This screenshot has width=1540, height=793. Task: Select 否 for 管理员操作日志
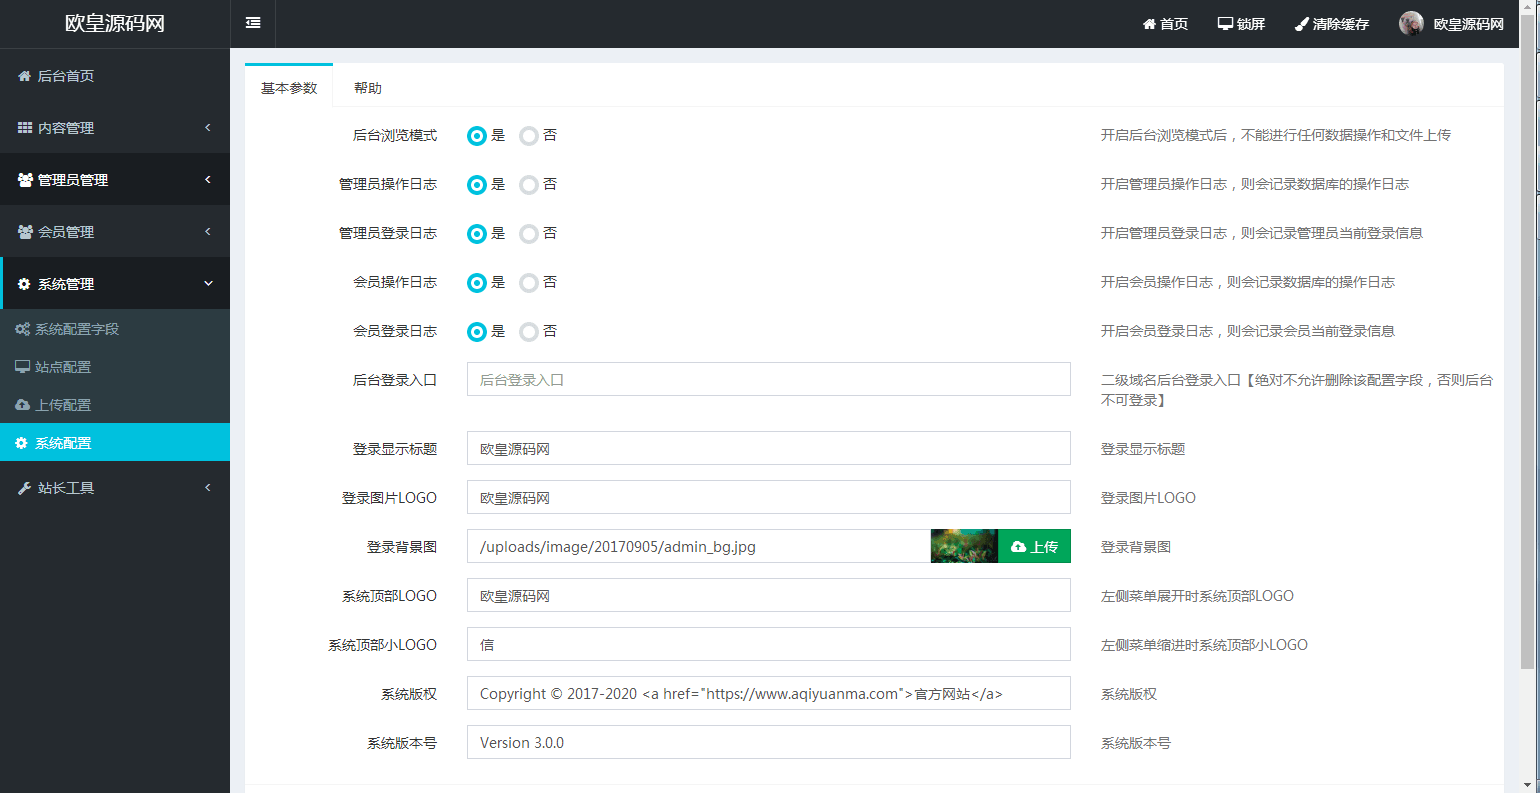(529, 185)
